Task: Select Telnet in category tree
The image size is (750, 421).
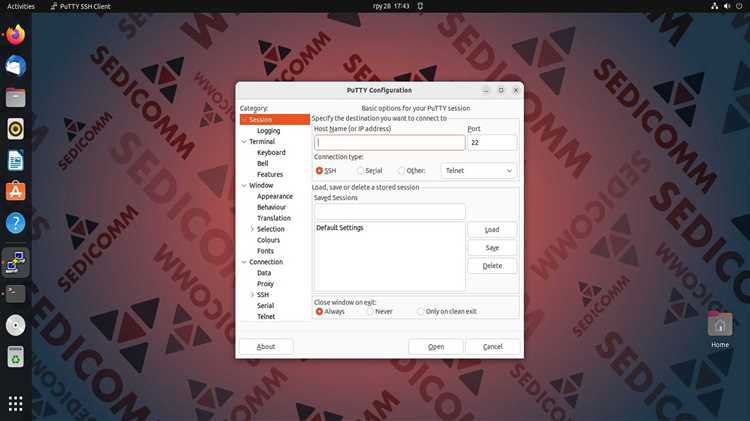Action: tap(266, 317)
